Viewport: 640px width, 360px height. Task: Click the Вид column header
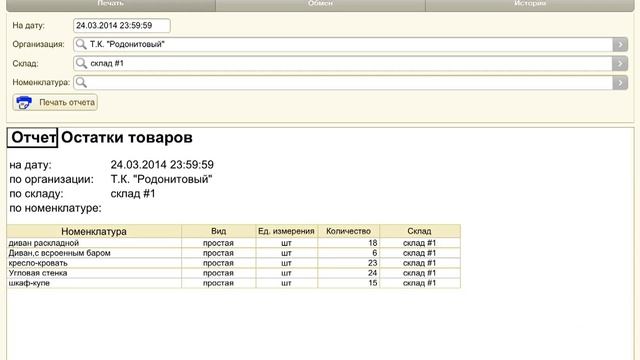point(218,231)
